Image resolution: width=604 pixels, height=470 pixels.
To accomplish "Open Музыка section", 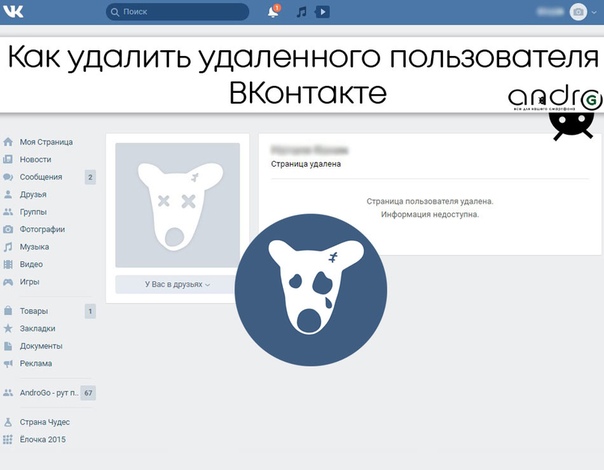I will point(34,247).
